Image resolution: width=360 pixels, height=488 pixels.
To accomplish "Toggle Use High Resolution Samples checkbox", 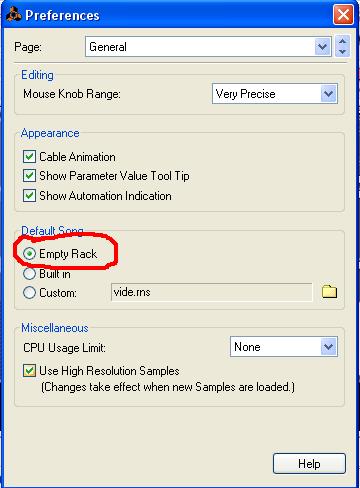I will [29, 371].
